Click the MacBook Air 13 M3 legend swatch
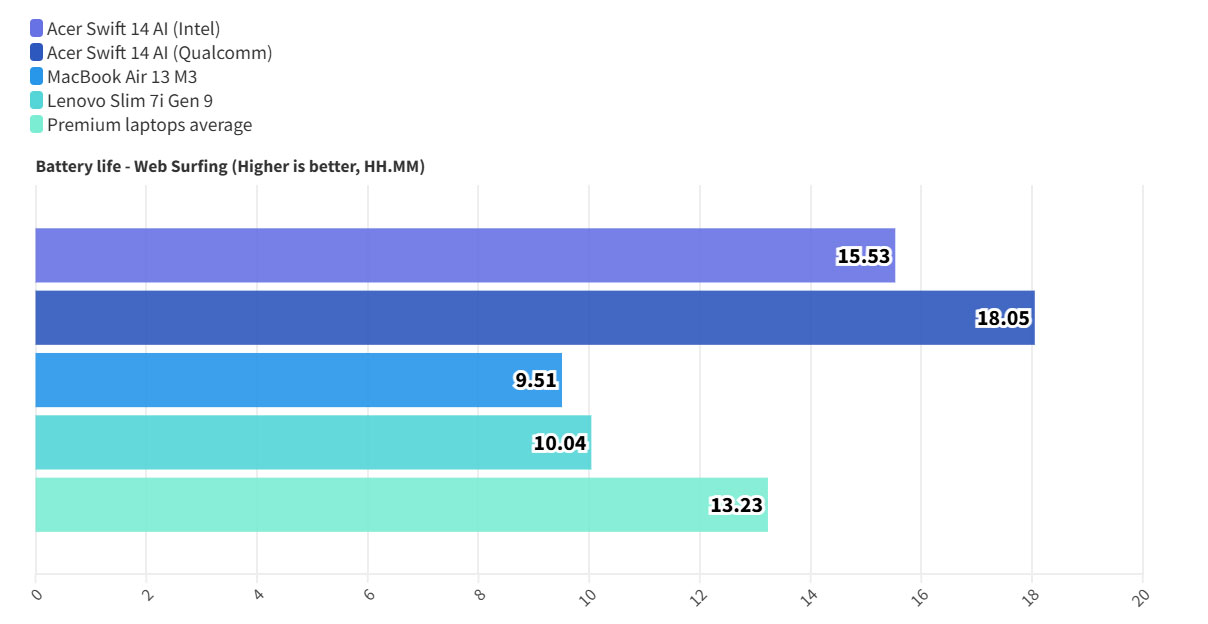 coord(37,76)
